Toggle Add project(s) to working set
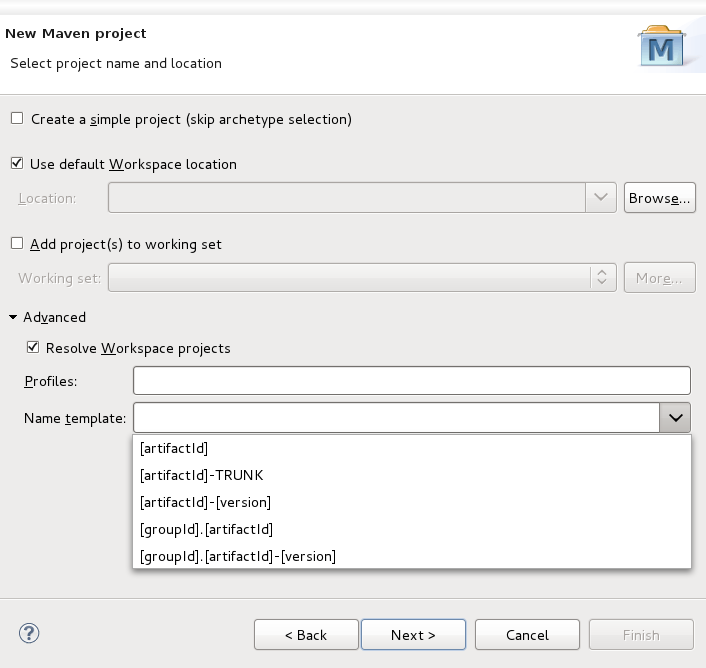This screenshot has width=706, height=668. 17,244
